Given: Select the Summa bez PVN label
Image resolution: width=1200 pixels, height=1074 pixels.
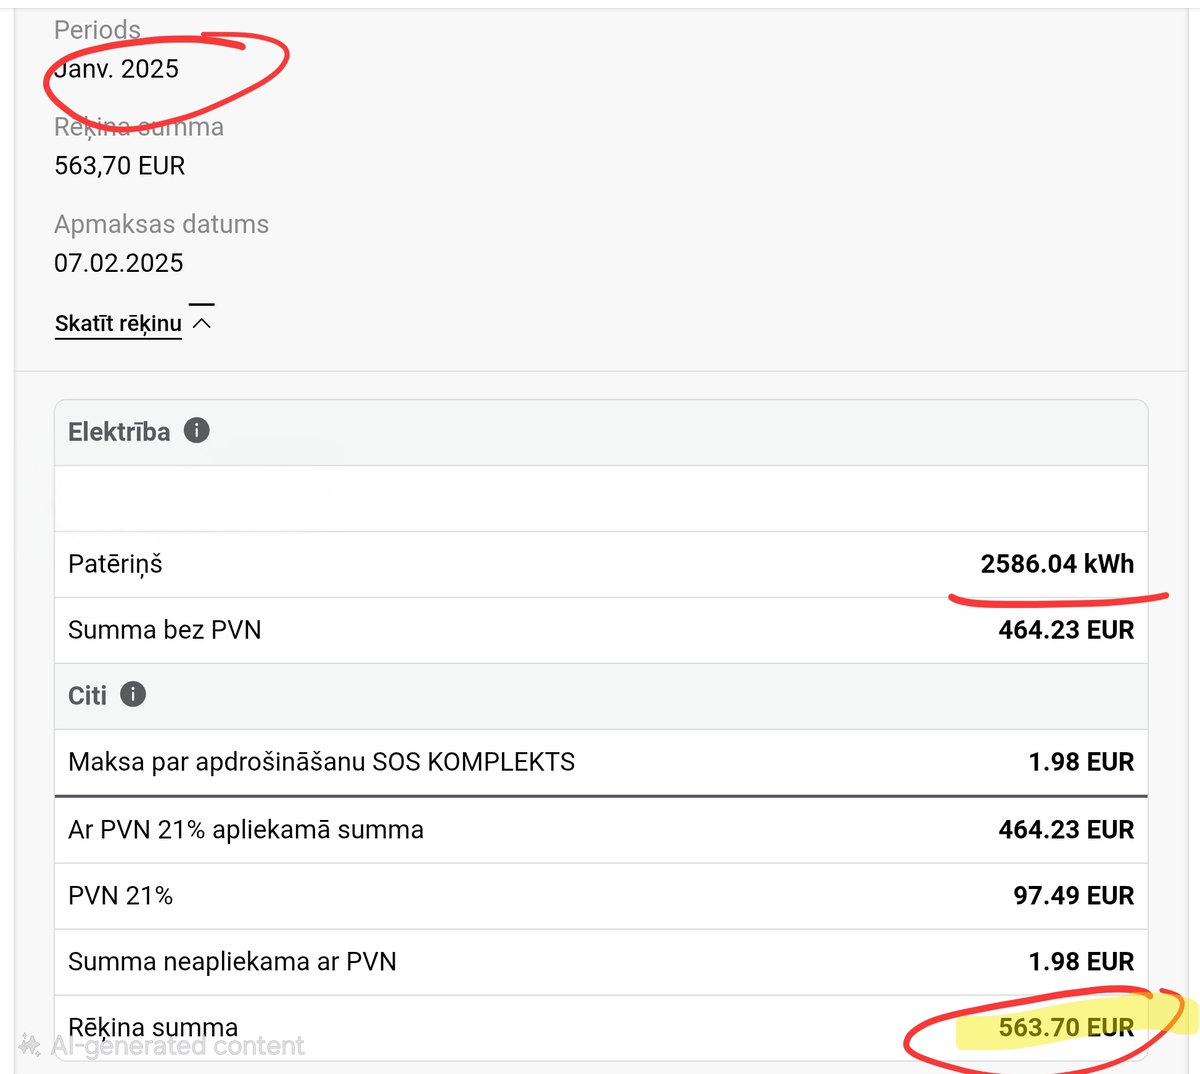Looking at the screenshot, I should point(165,630).
